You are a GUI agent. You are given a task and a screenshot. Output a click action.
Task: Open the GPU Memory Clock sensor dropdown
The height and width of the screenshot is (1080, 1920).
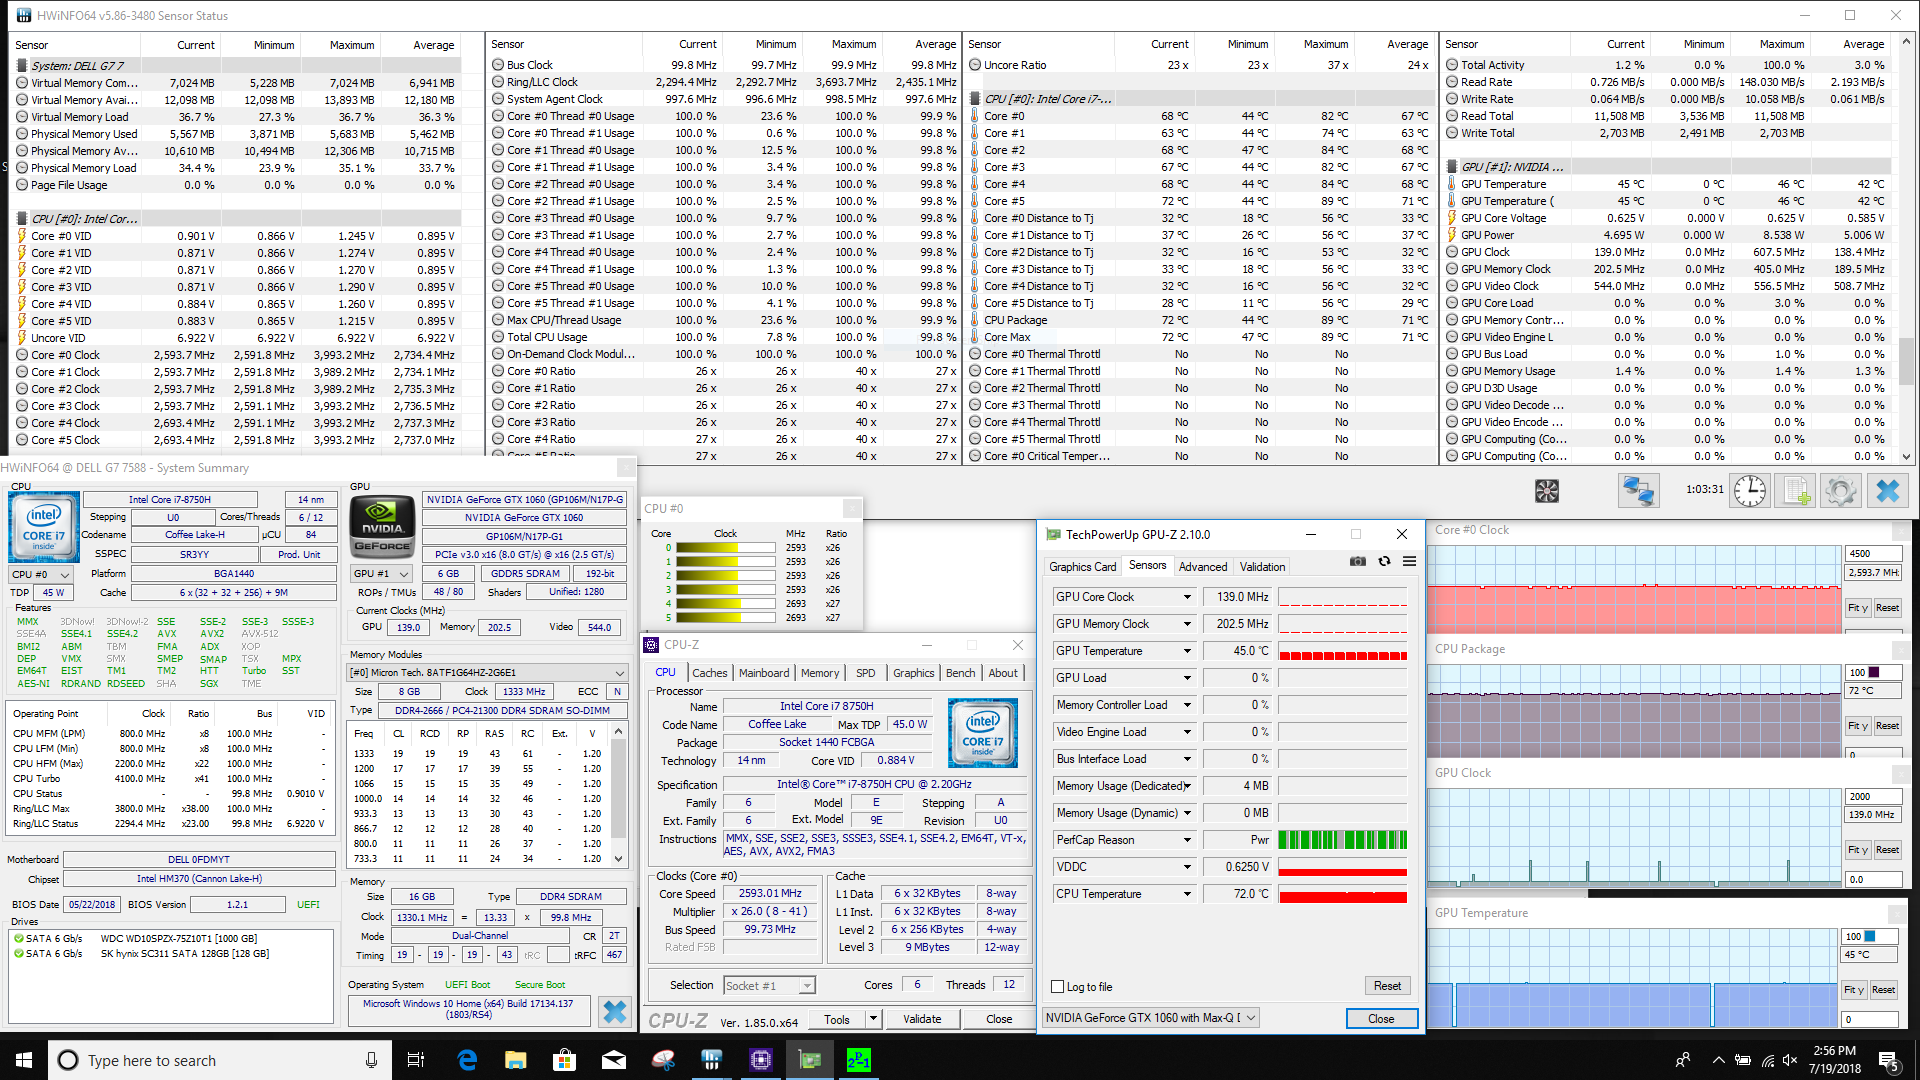[x=1187, y=624]
